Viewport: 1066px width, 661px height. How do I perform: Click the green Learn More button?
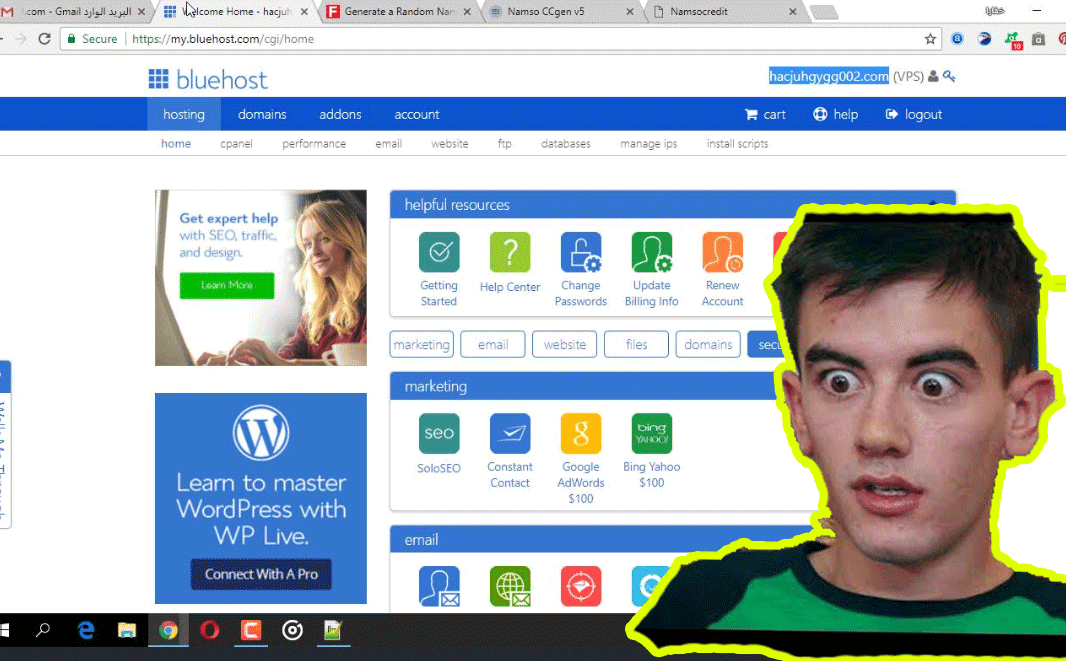[227, 286]
